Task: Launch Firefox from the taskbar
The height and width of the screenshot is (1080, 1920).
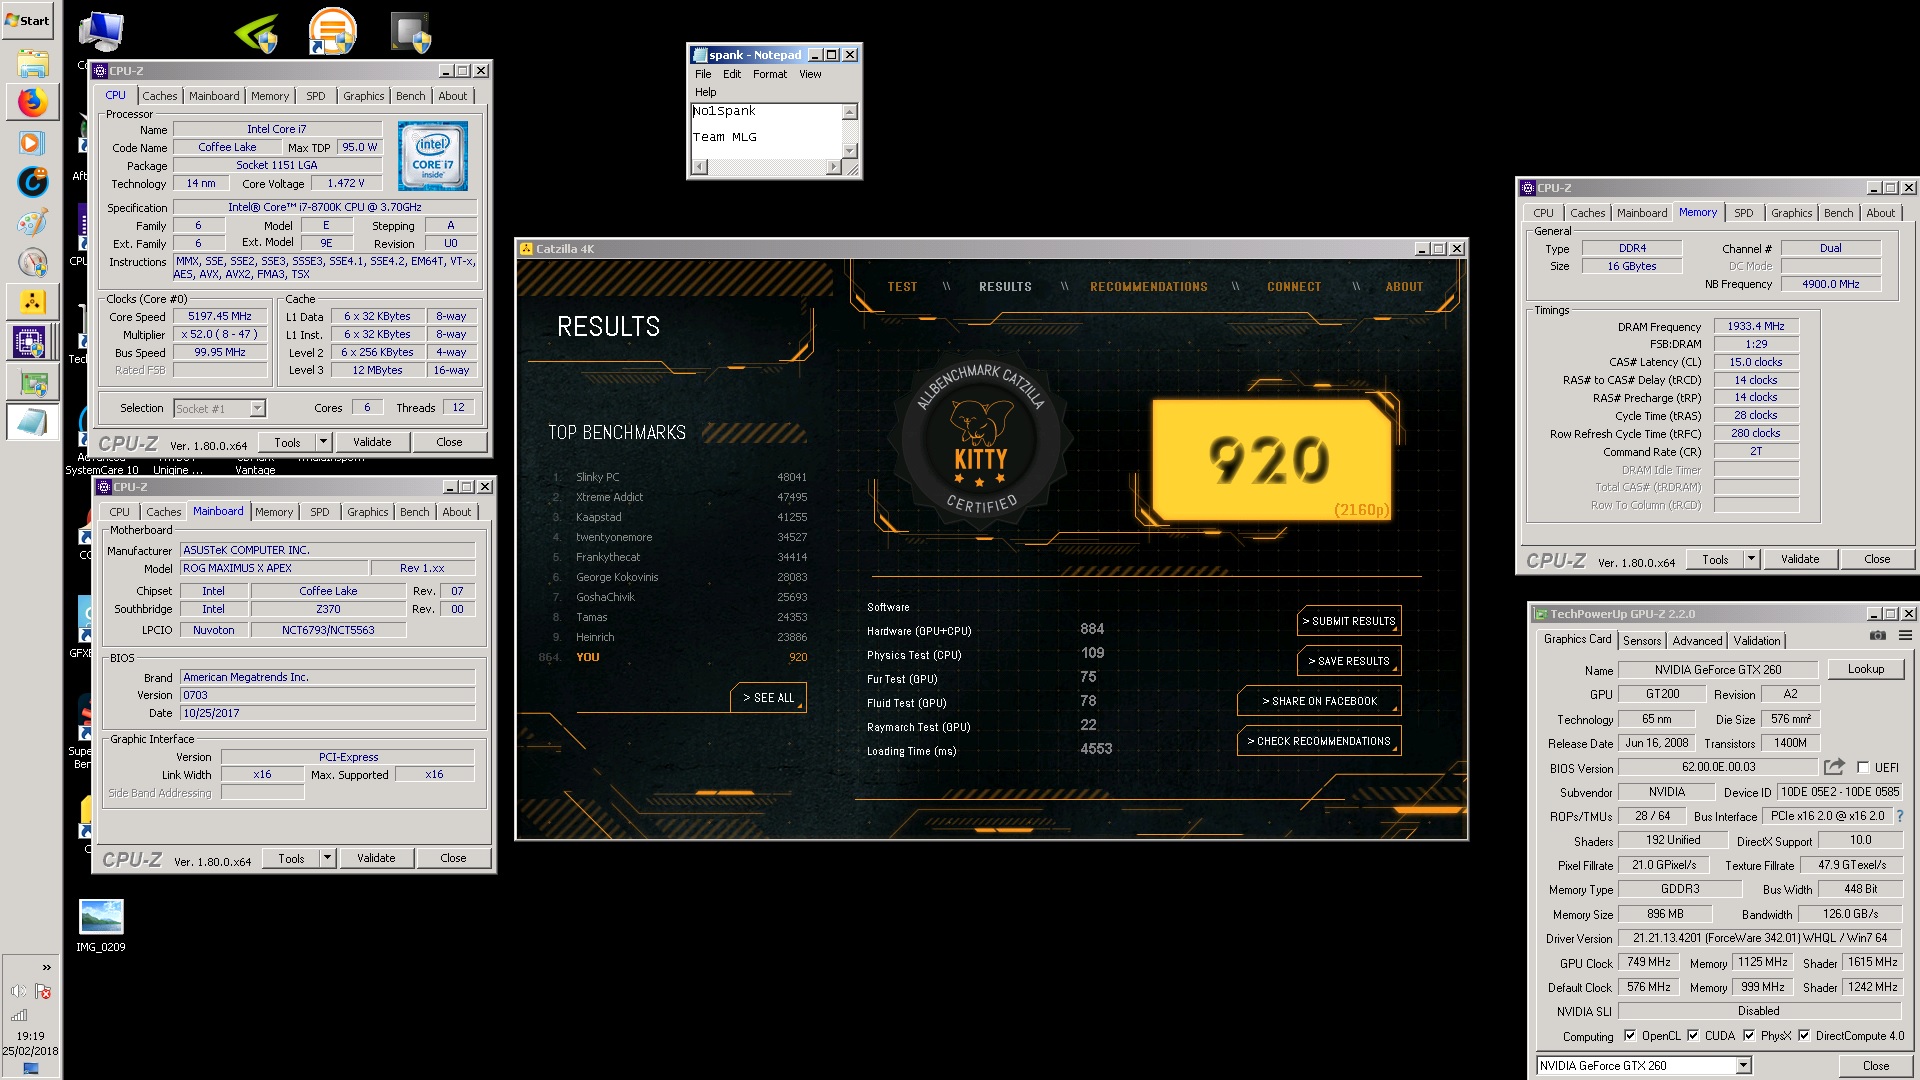Action: pyautogui.click(x=32, y=102)
